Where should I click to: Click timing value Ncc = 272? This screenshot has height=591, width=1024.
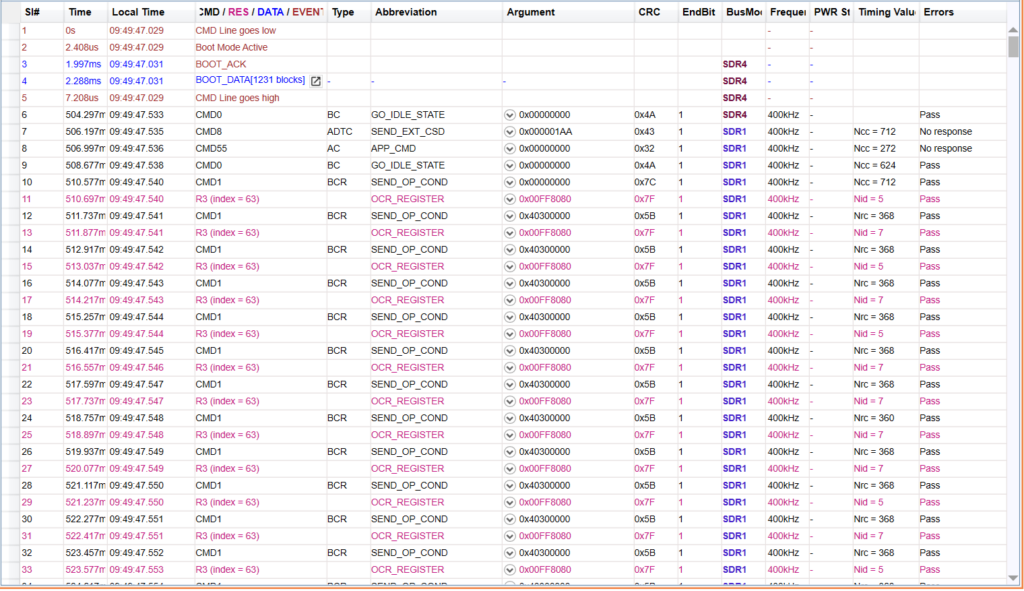[874, 149]
